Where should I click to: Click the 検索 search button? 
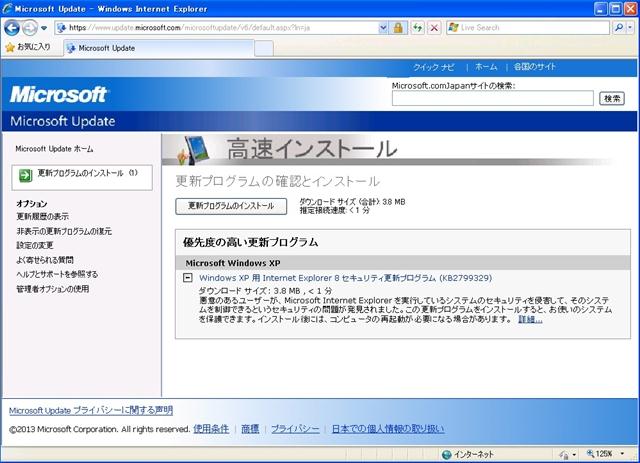(611, 98)
